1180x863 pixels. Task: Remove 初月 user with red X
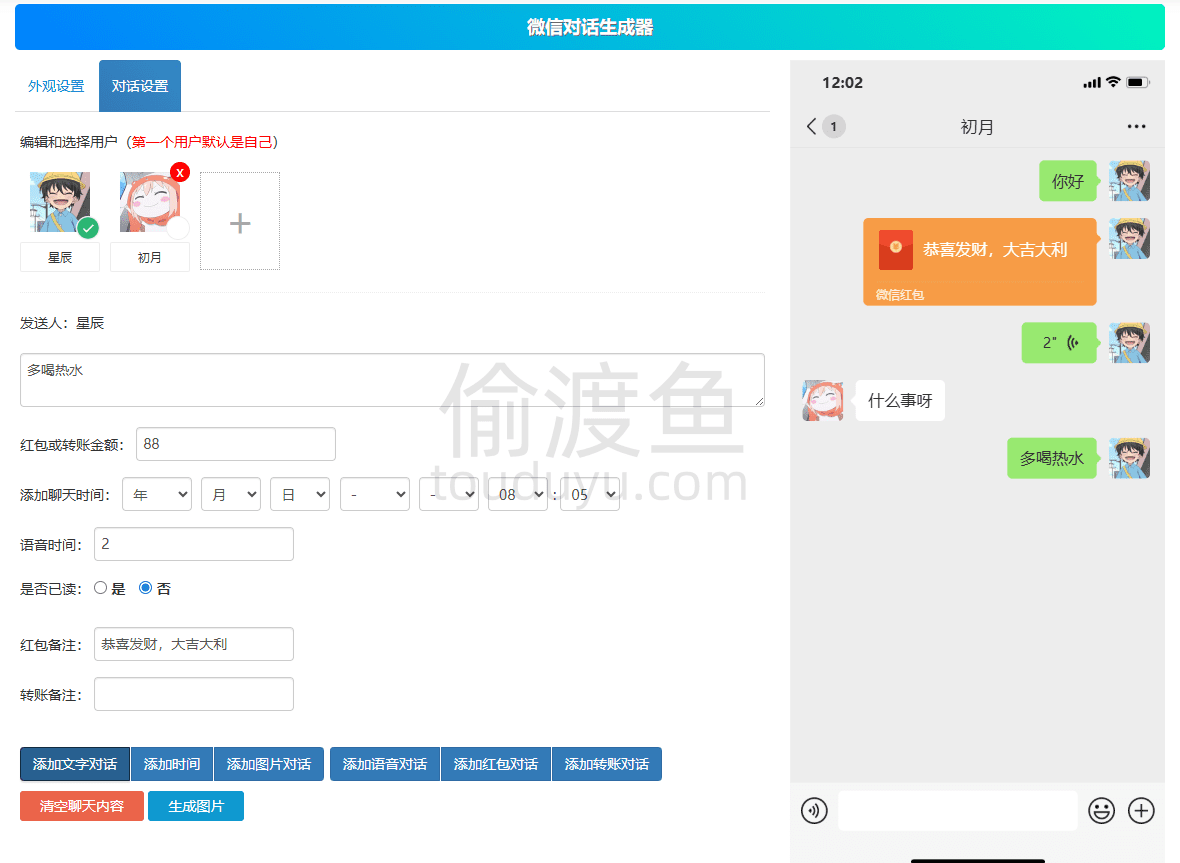pyautogui.click(x=180, y=172)
